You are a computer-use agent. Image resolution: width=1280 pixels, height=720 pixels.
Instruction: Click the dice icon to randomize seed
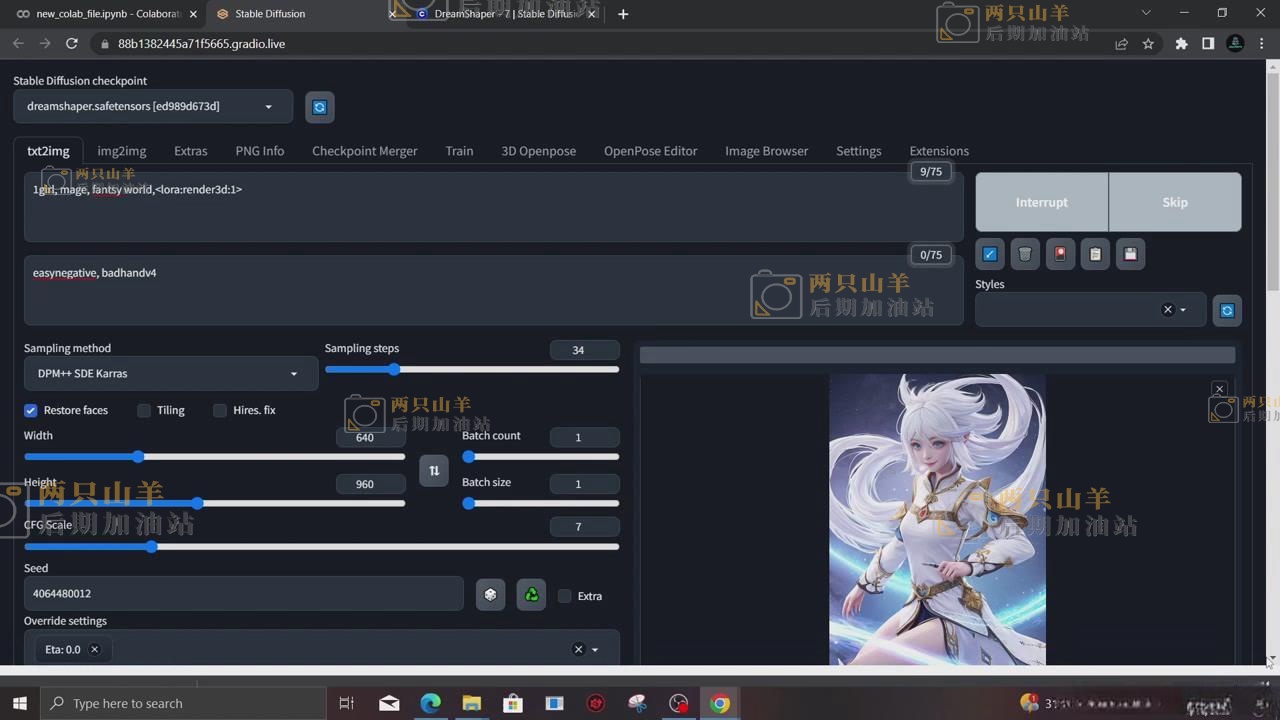[x=490, y=595]
